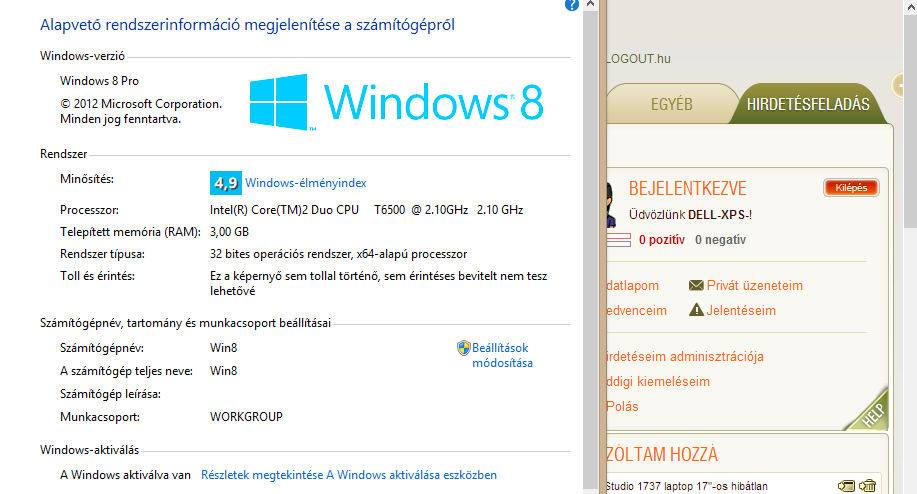Click the BEJELENTKEZVE heading
Screen dimensions: 917x494
(x=688, y=188)
